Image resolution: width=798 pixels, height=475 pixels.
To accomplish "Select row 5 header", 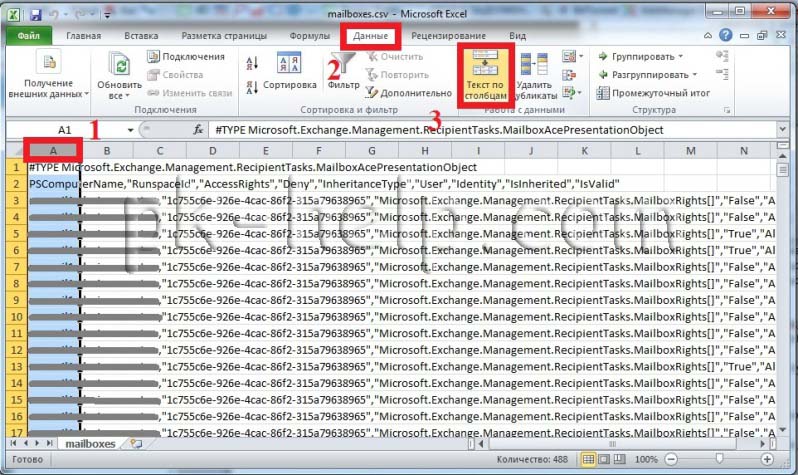I will tap(17, 234).
